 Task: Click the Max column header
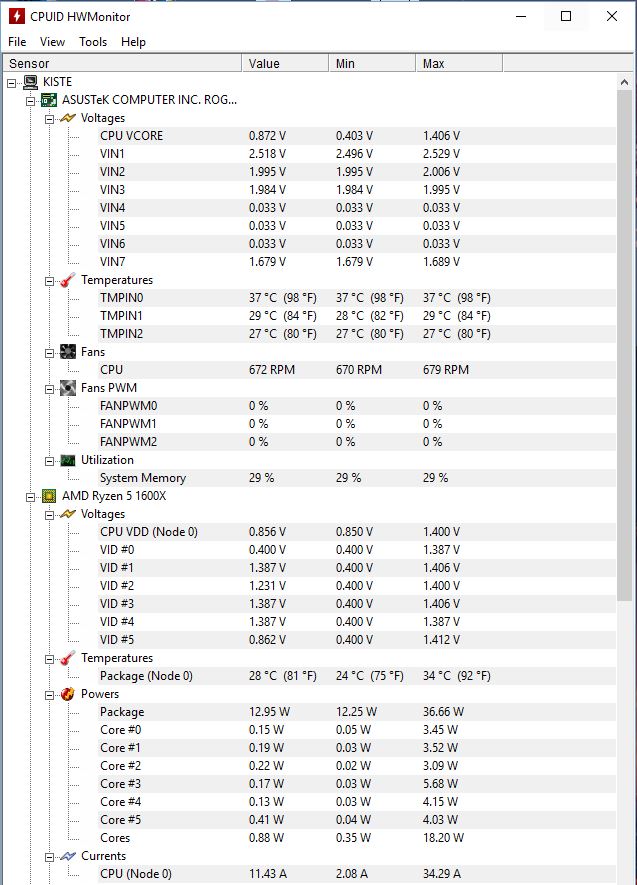[x=459, y=63]
